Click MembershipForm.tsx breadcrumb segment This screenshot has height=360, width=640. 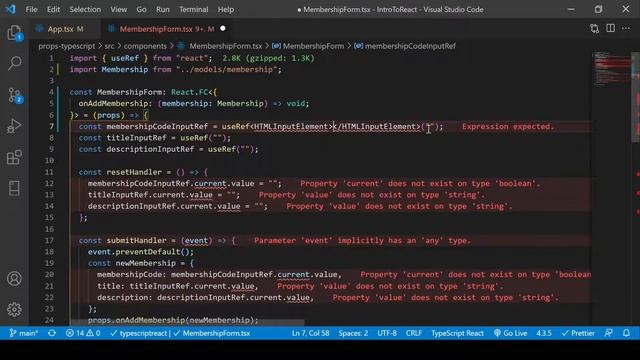225,46
